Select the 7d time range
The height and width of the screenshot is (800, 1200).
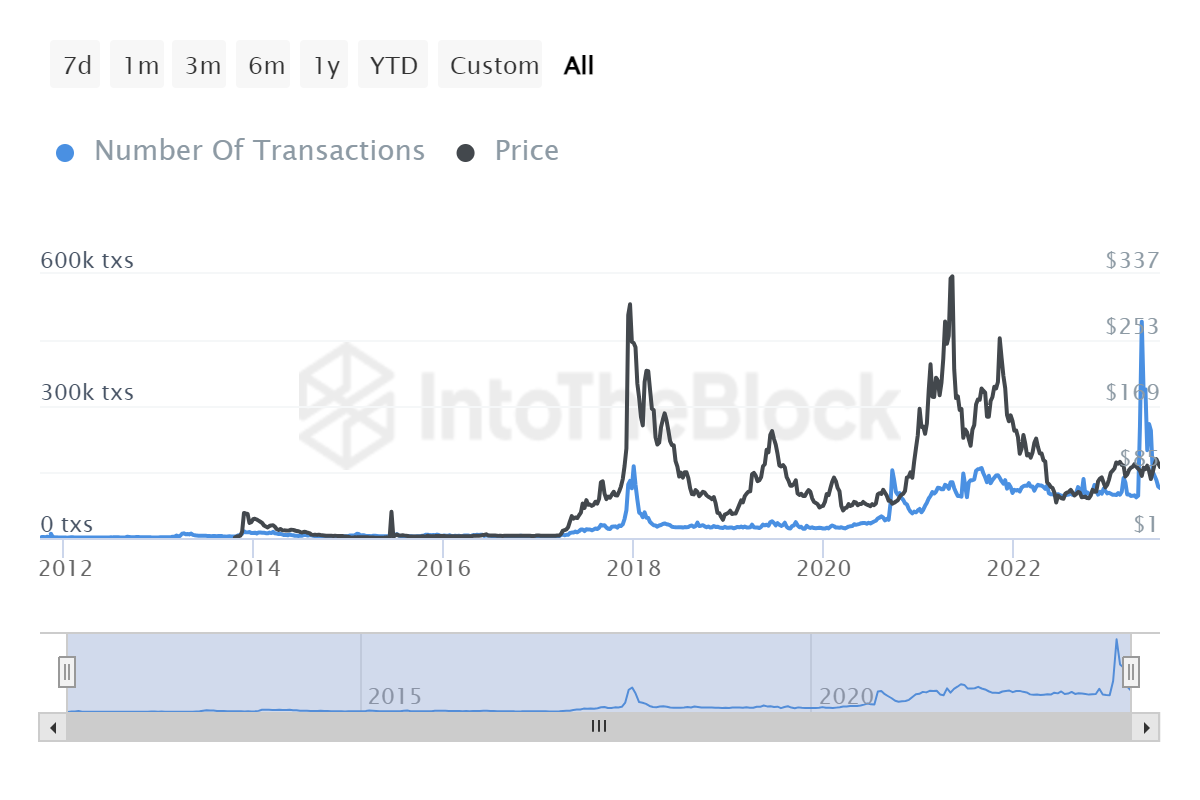[x=75, y=65]
